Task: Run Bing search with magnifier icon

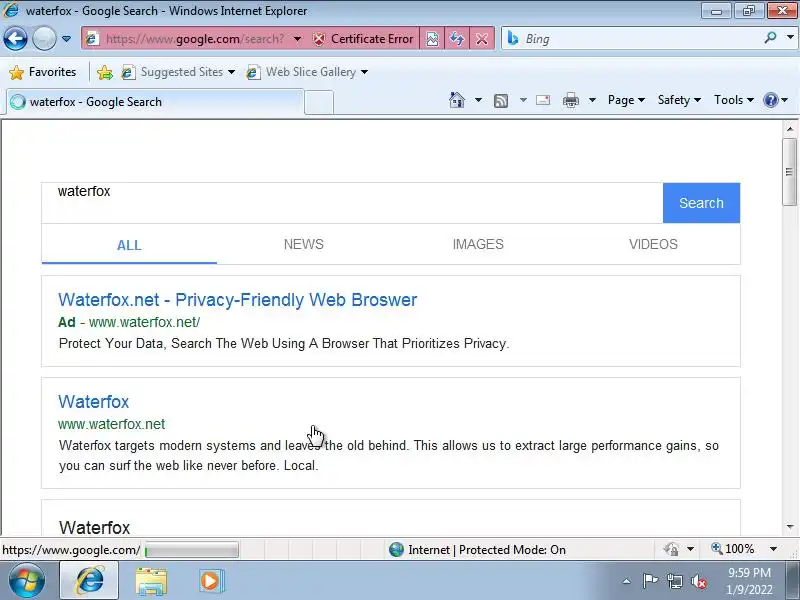Action: tap(770, 38)
